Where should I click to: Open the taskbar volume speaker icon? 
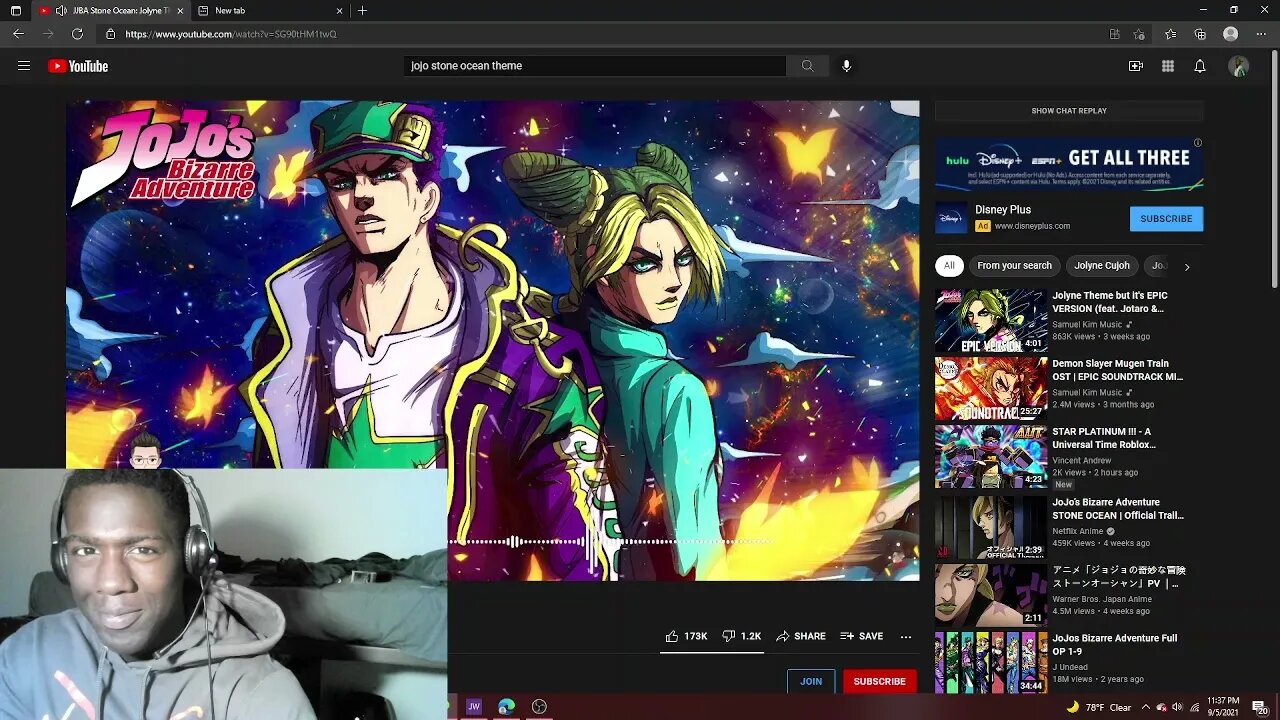click(1178, 707)
